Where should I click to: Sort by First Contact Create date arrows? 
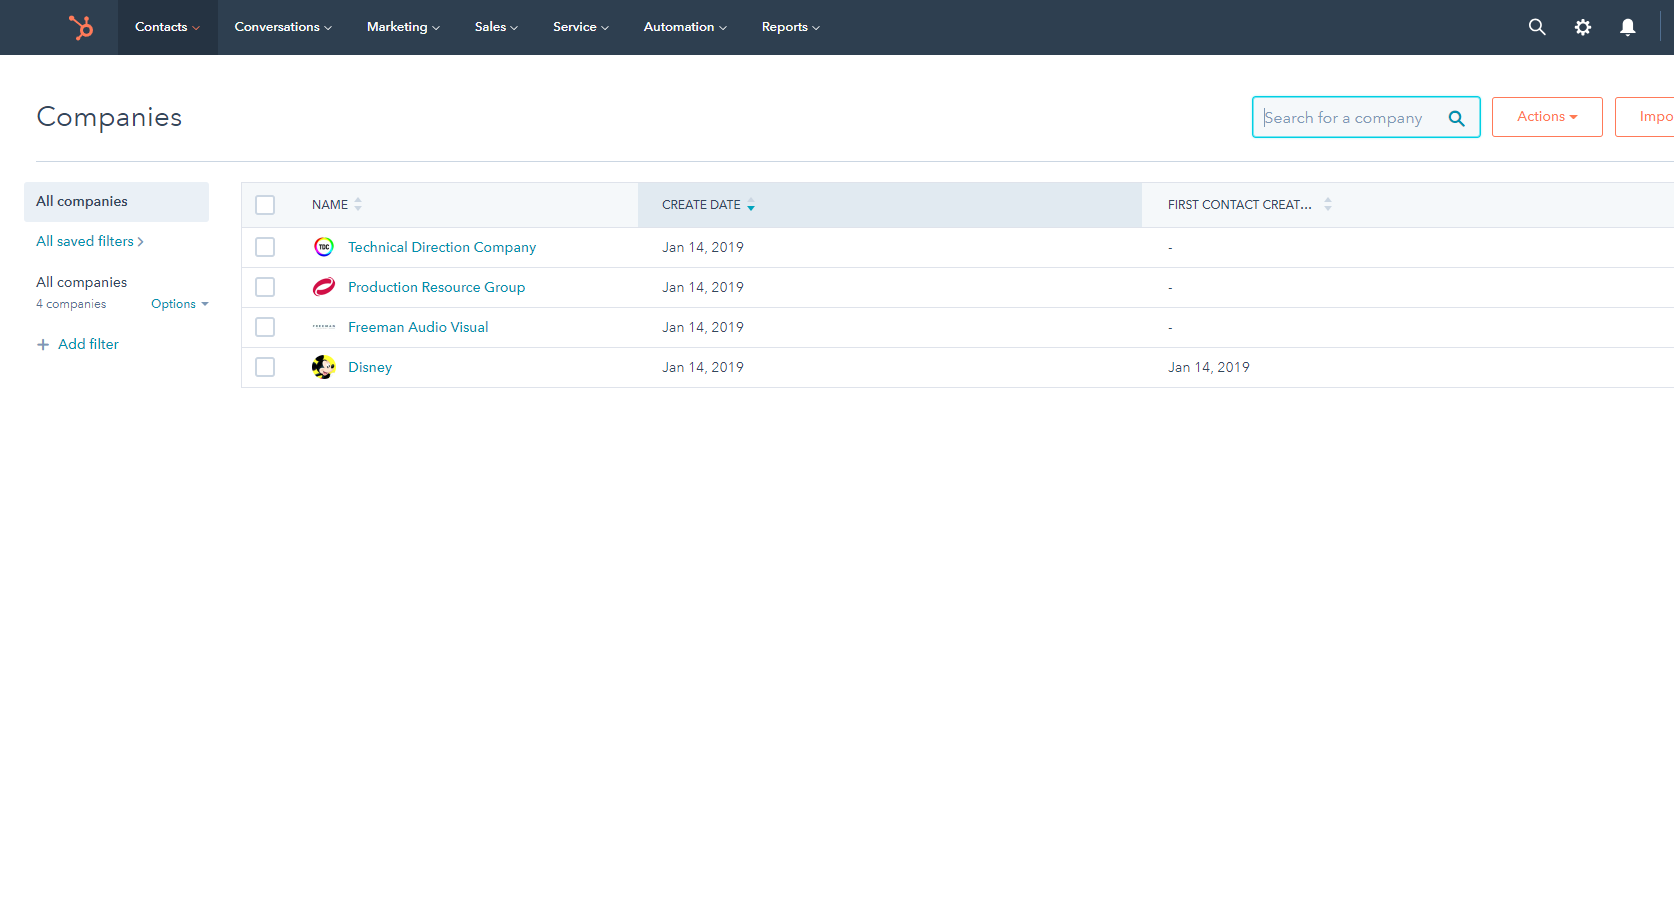pyautogui.click(x=1328, y=204)
